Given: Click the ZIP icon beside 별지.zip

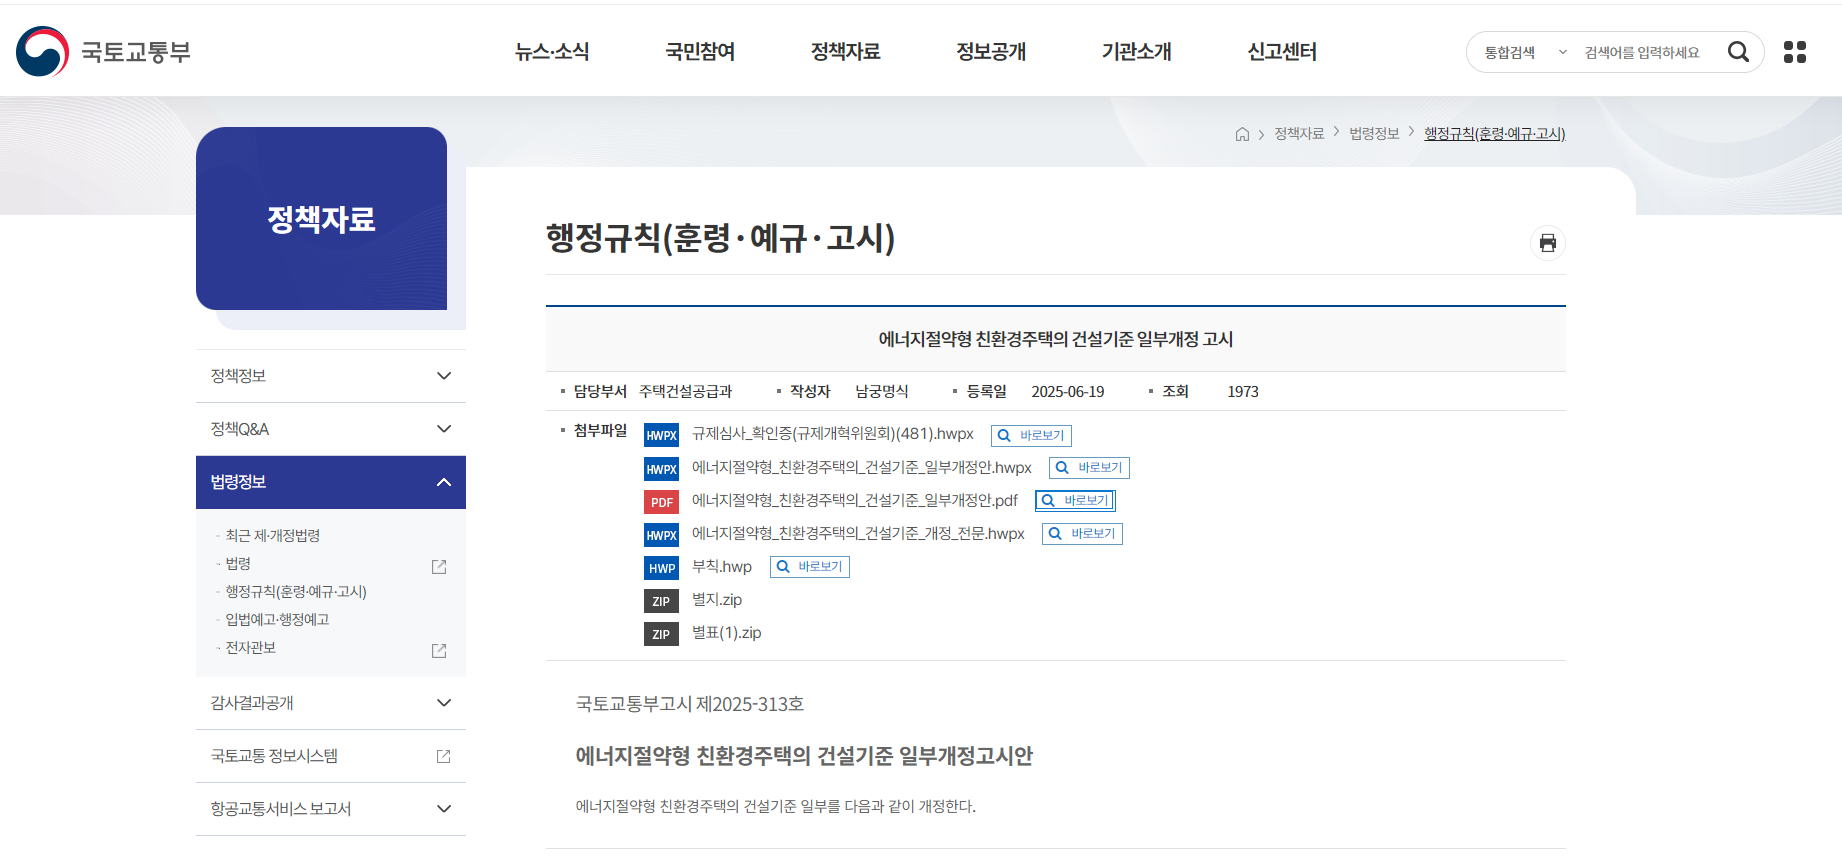Looking at the screenshot, I should pos(661,601).
